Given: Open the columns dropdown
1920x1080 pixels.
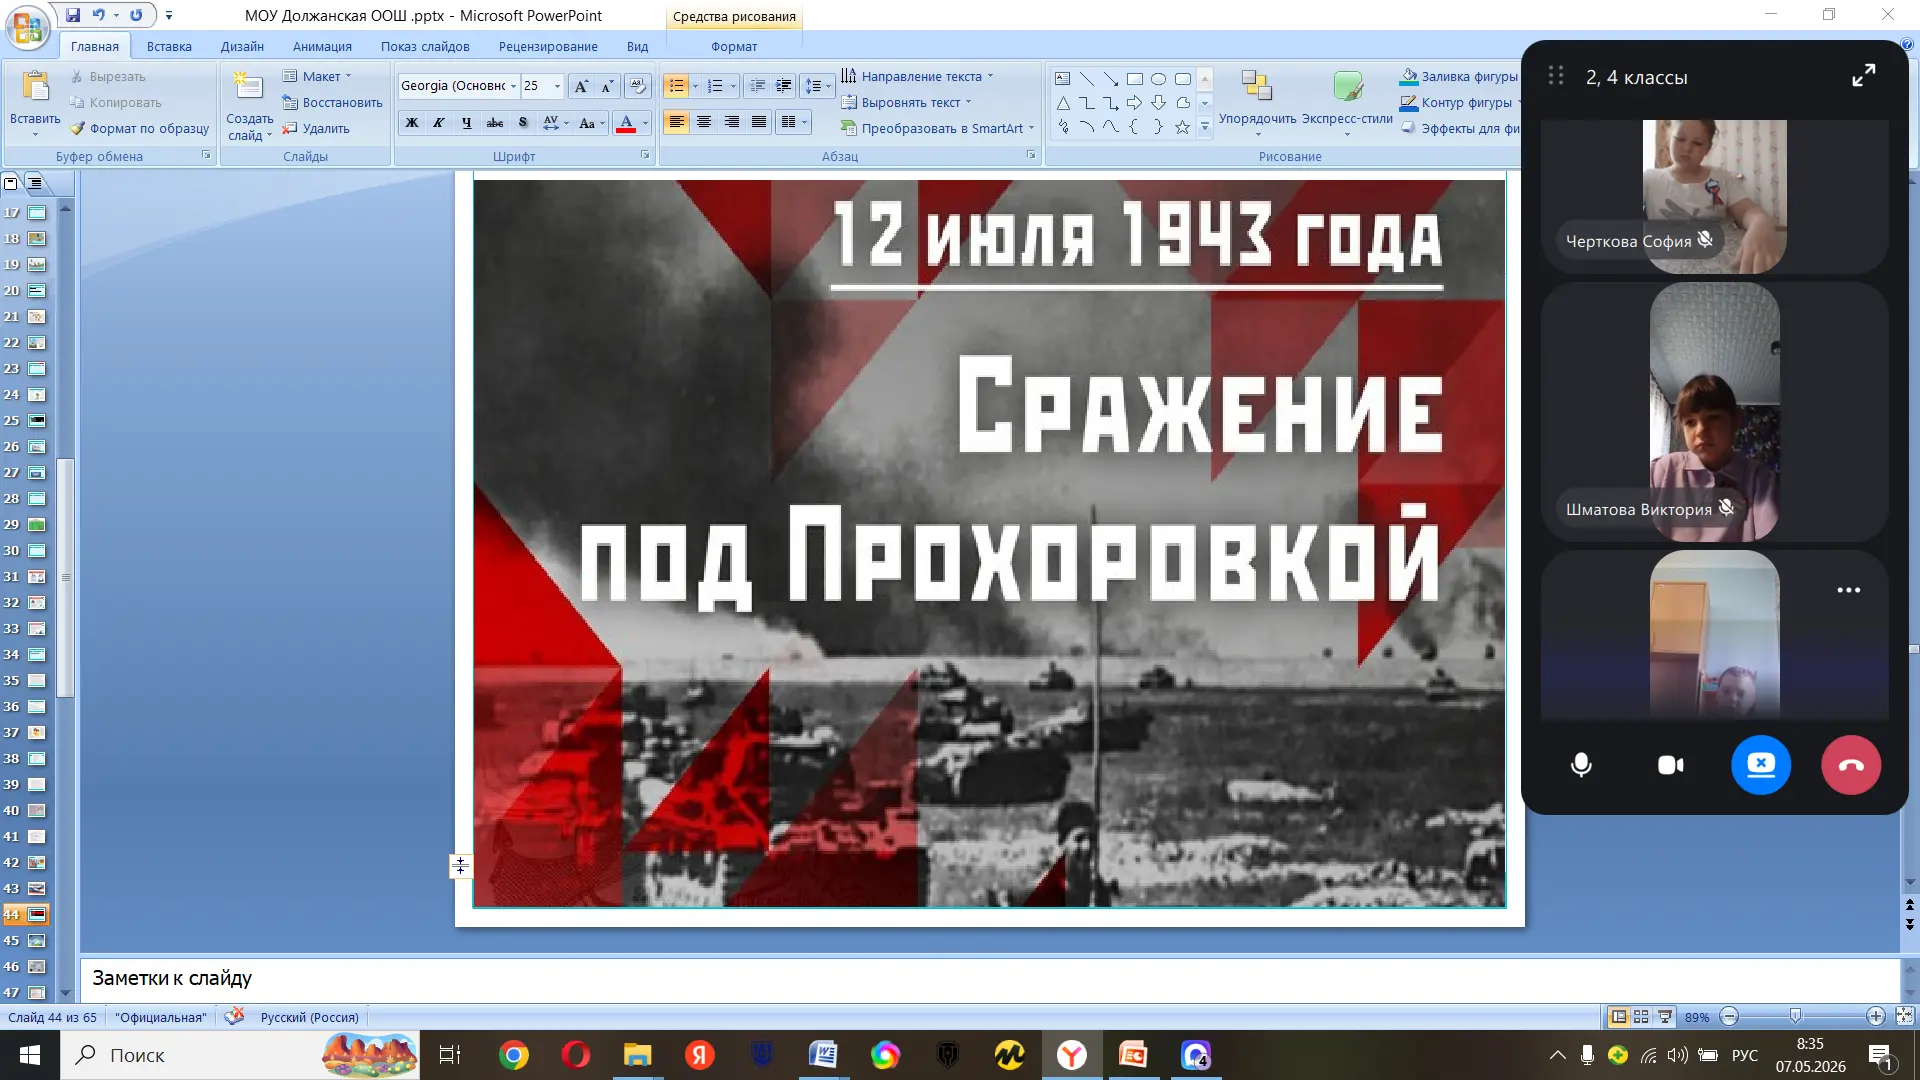Looking at the screenshot, I should (793, 122).
